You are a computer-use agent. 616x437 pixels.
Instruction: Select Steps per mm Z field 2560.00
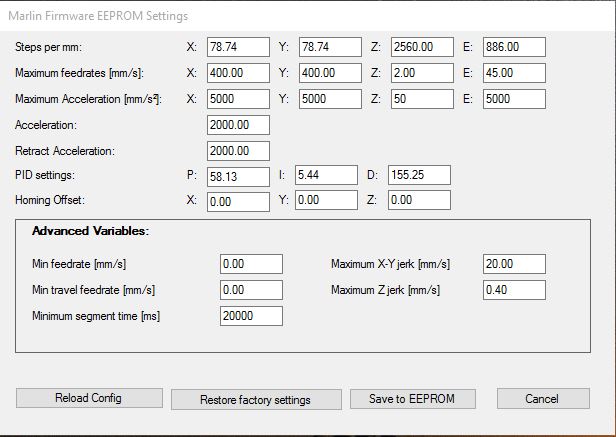pos(422,47)
